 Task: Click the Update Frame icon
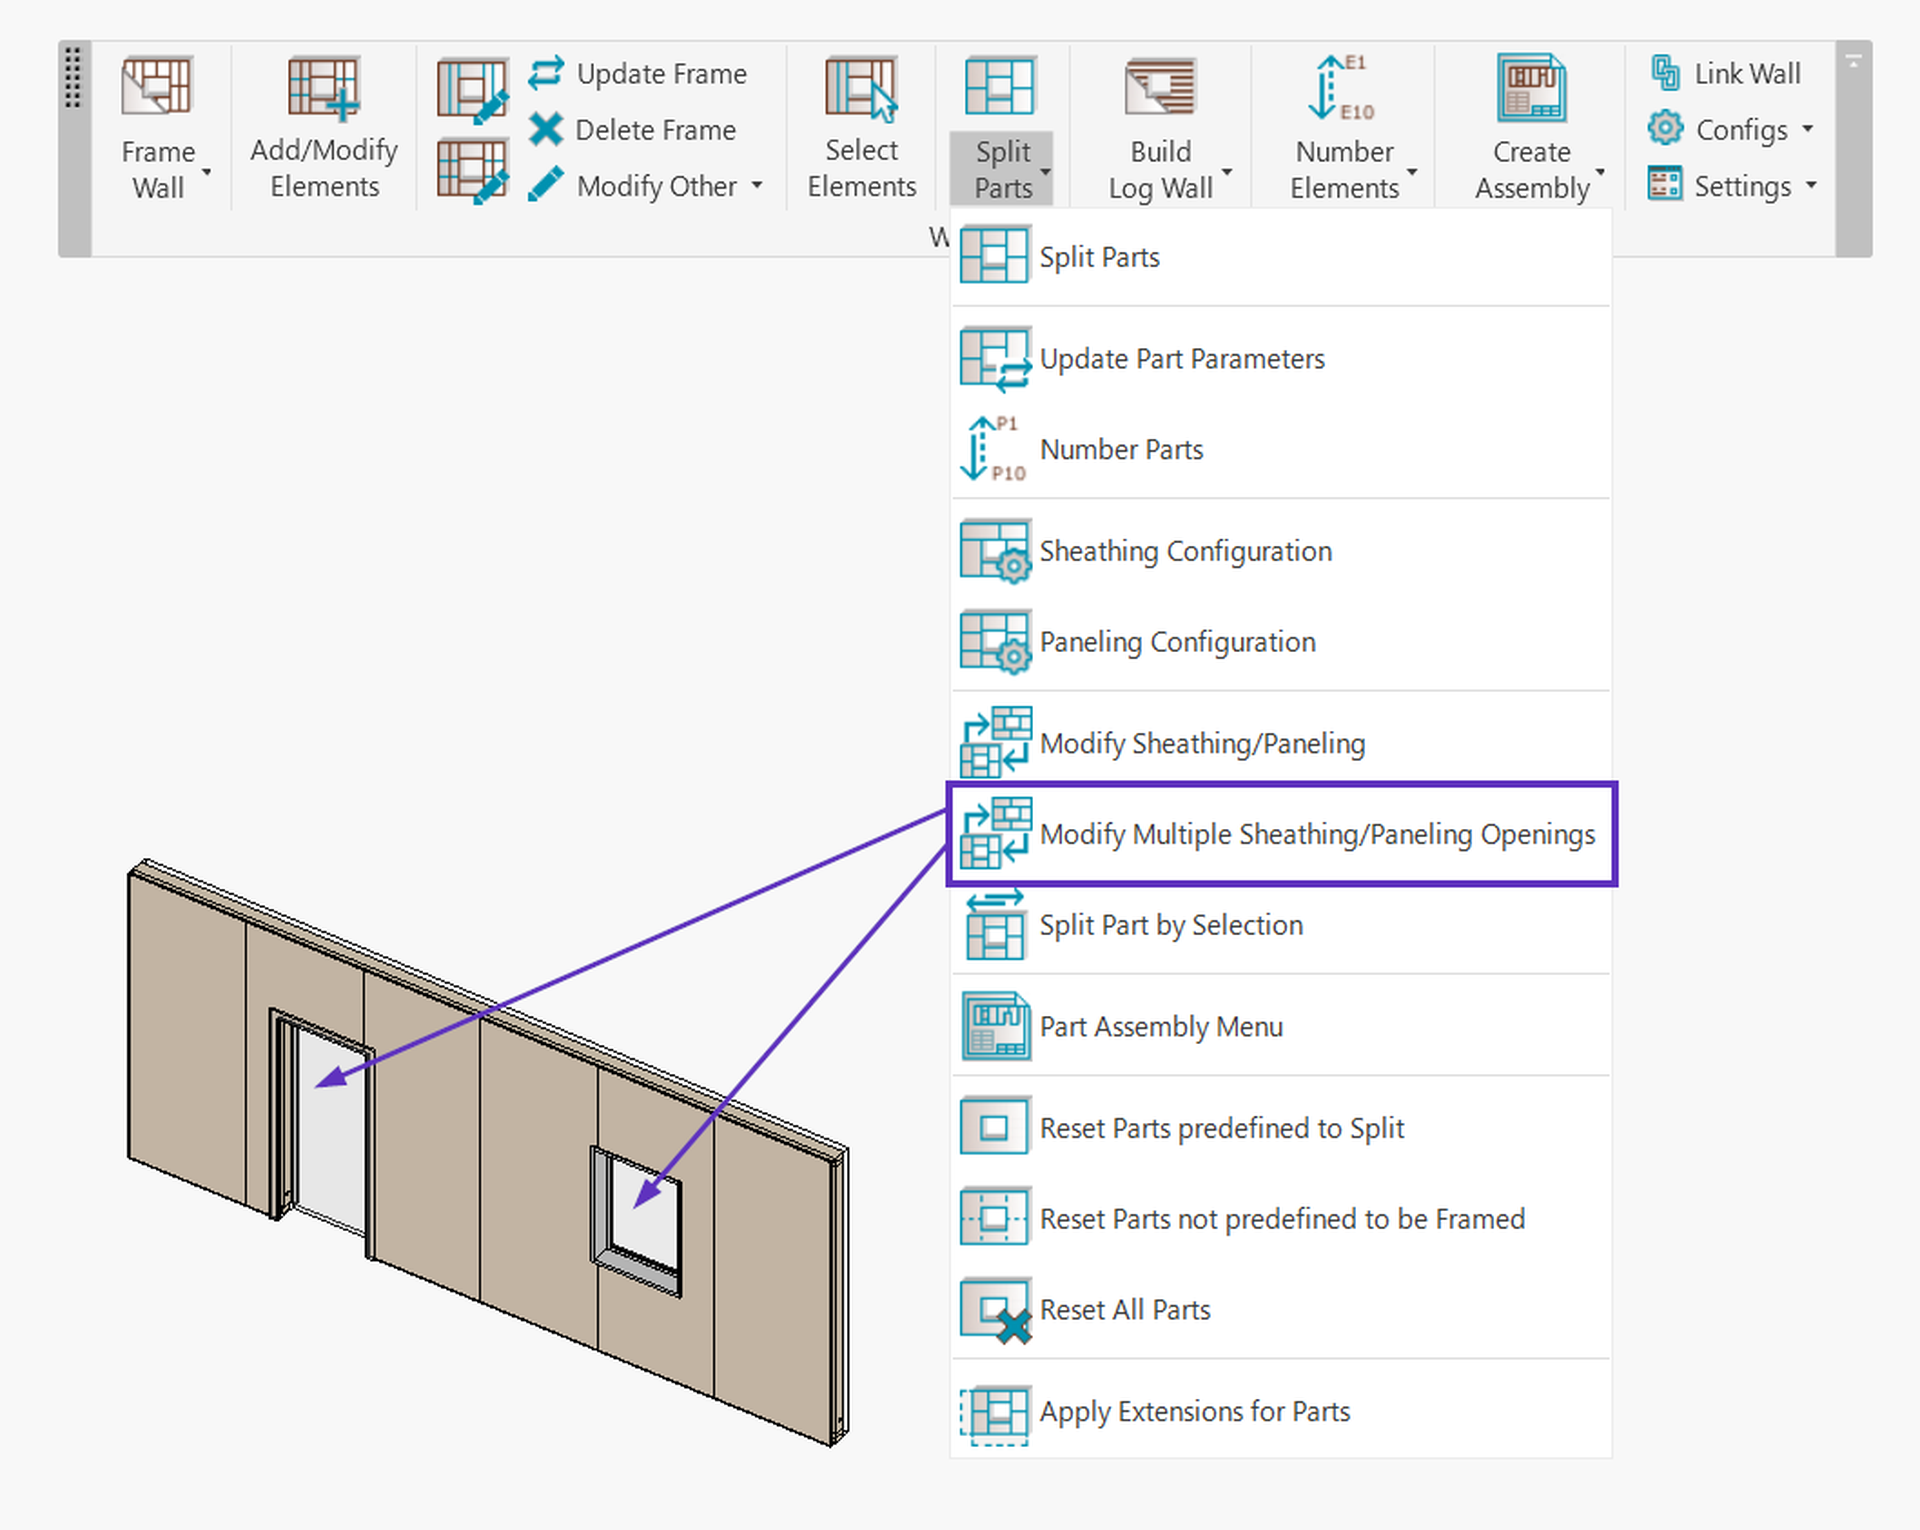click(x=546, y=73)
